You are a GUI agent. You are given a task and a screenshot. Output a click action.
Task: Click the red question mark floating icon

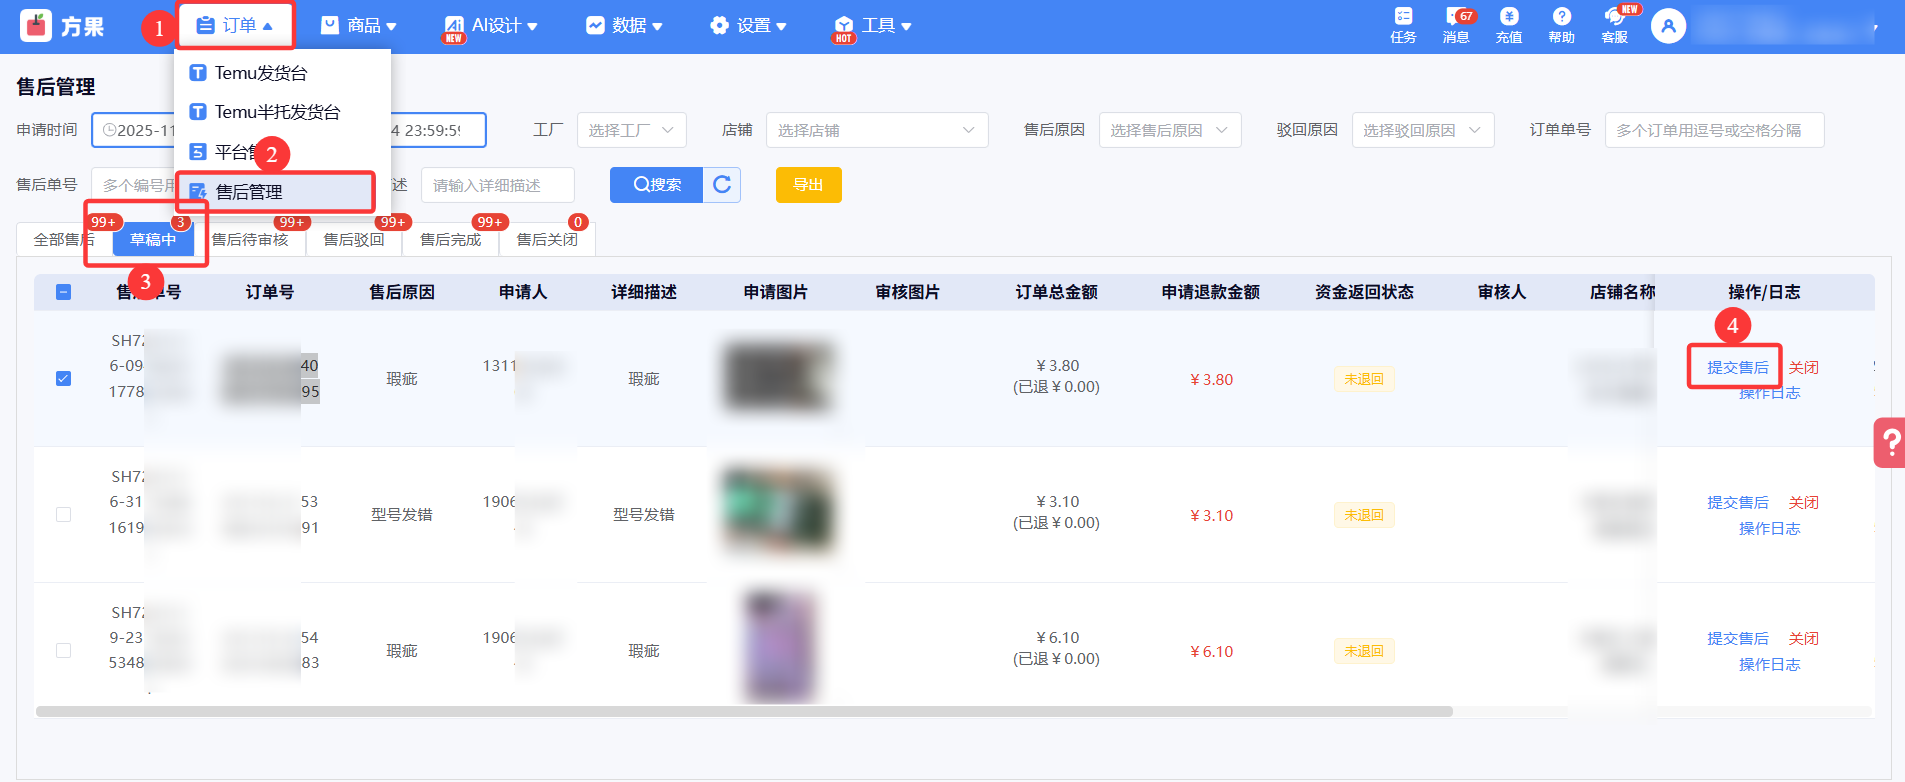pyautogui.click(x=1890, y=442)
